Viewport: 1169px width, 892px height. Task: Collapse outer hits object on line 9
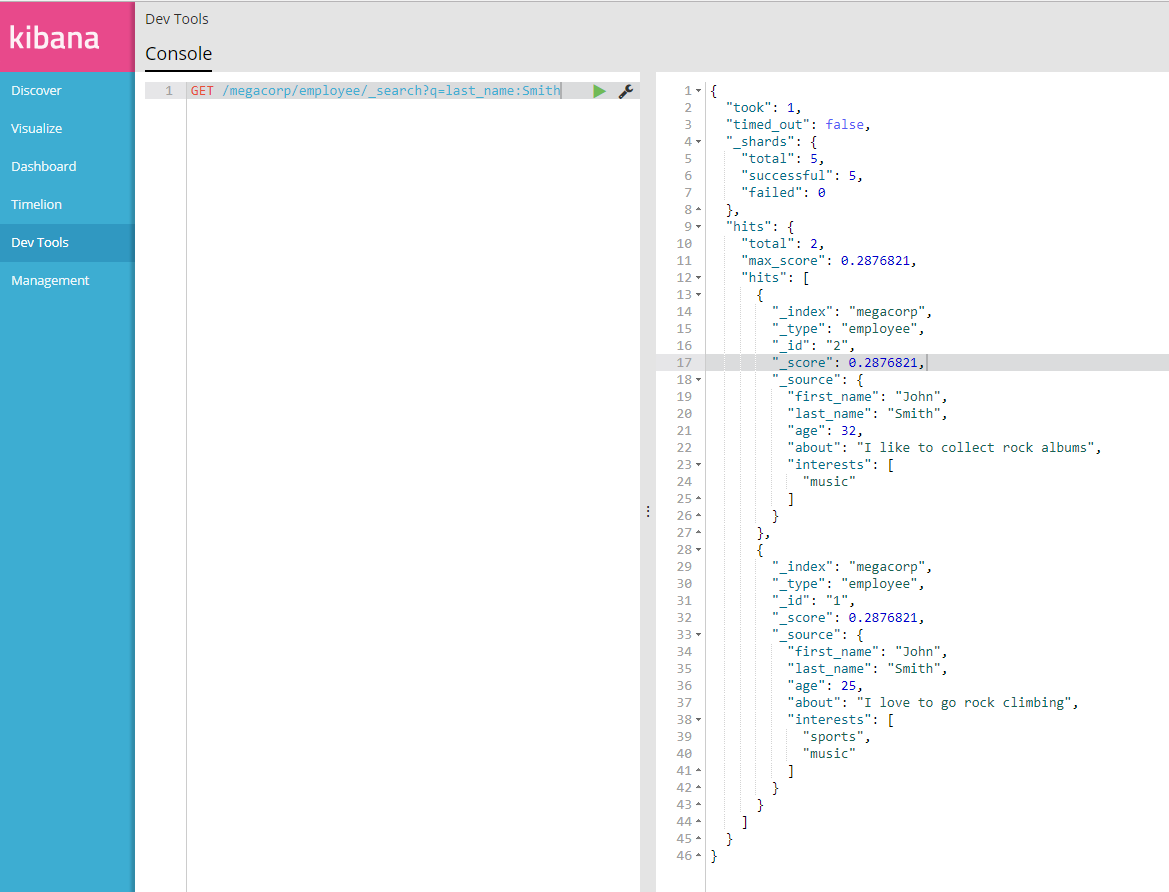pos(699,227)
